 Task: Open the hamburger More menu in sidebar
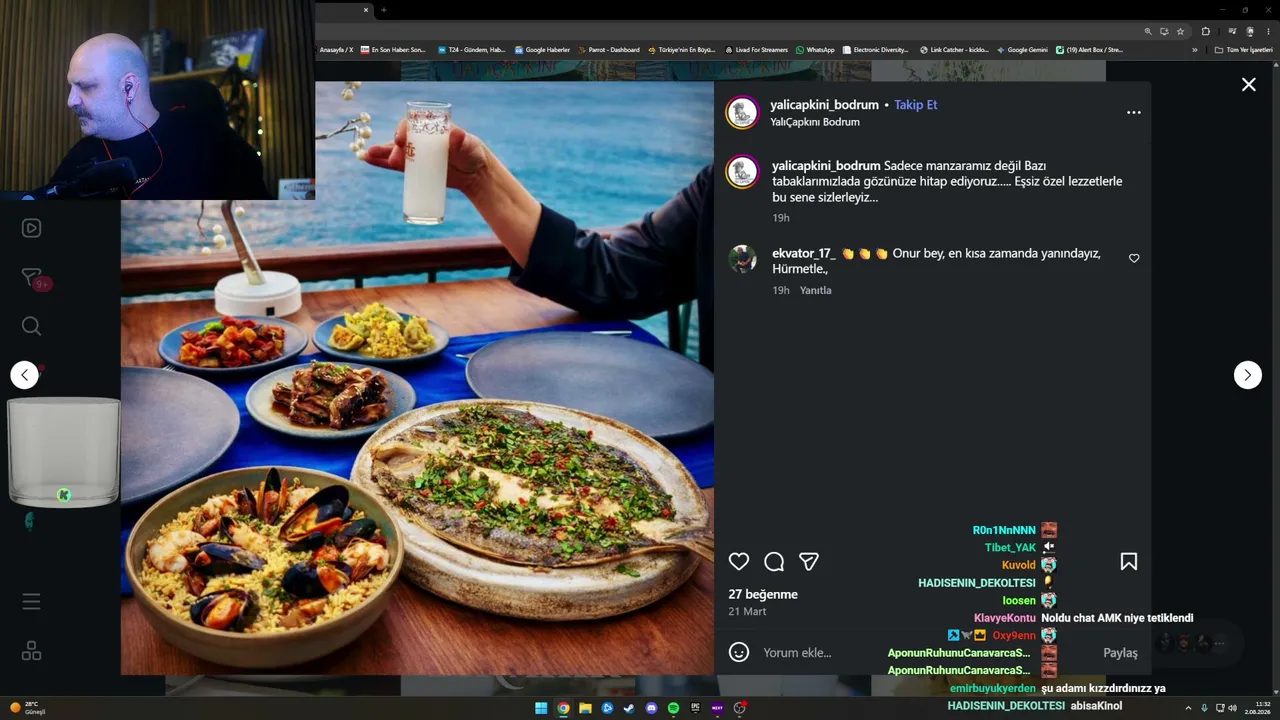(x=31, y=601)
